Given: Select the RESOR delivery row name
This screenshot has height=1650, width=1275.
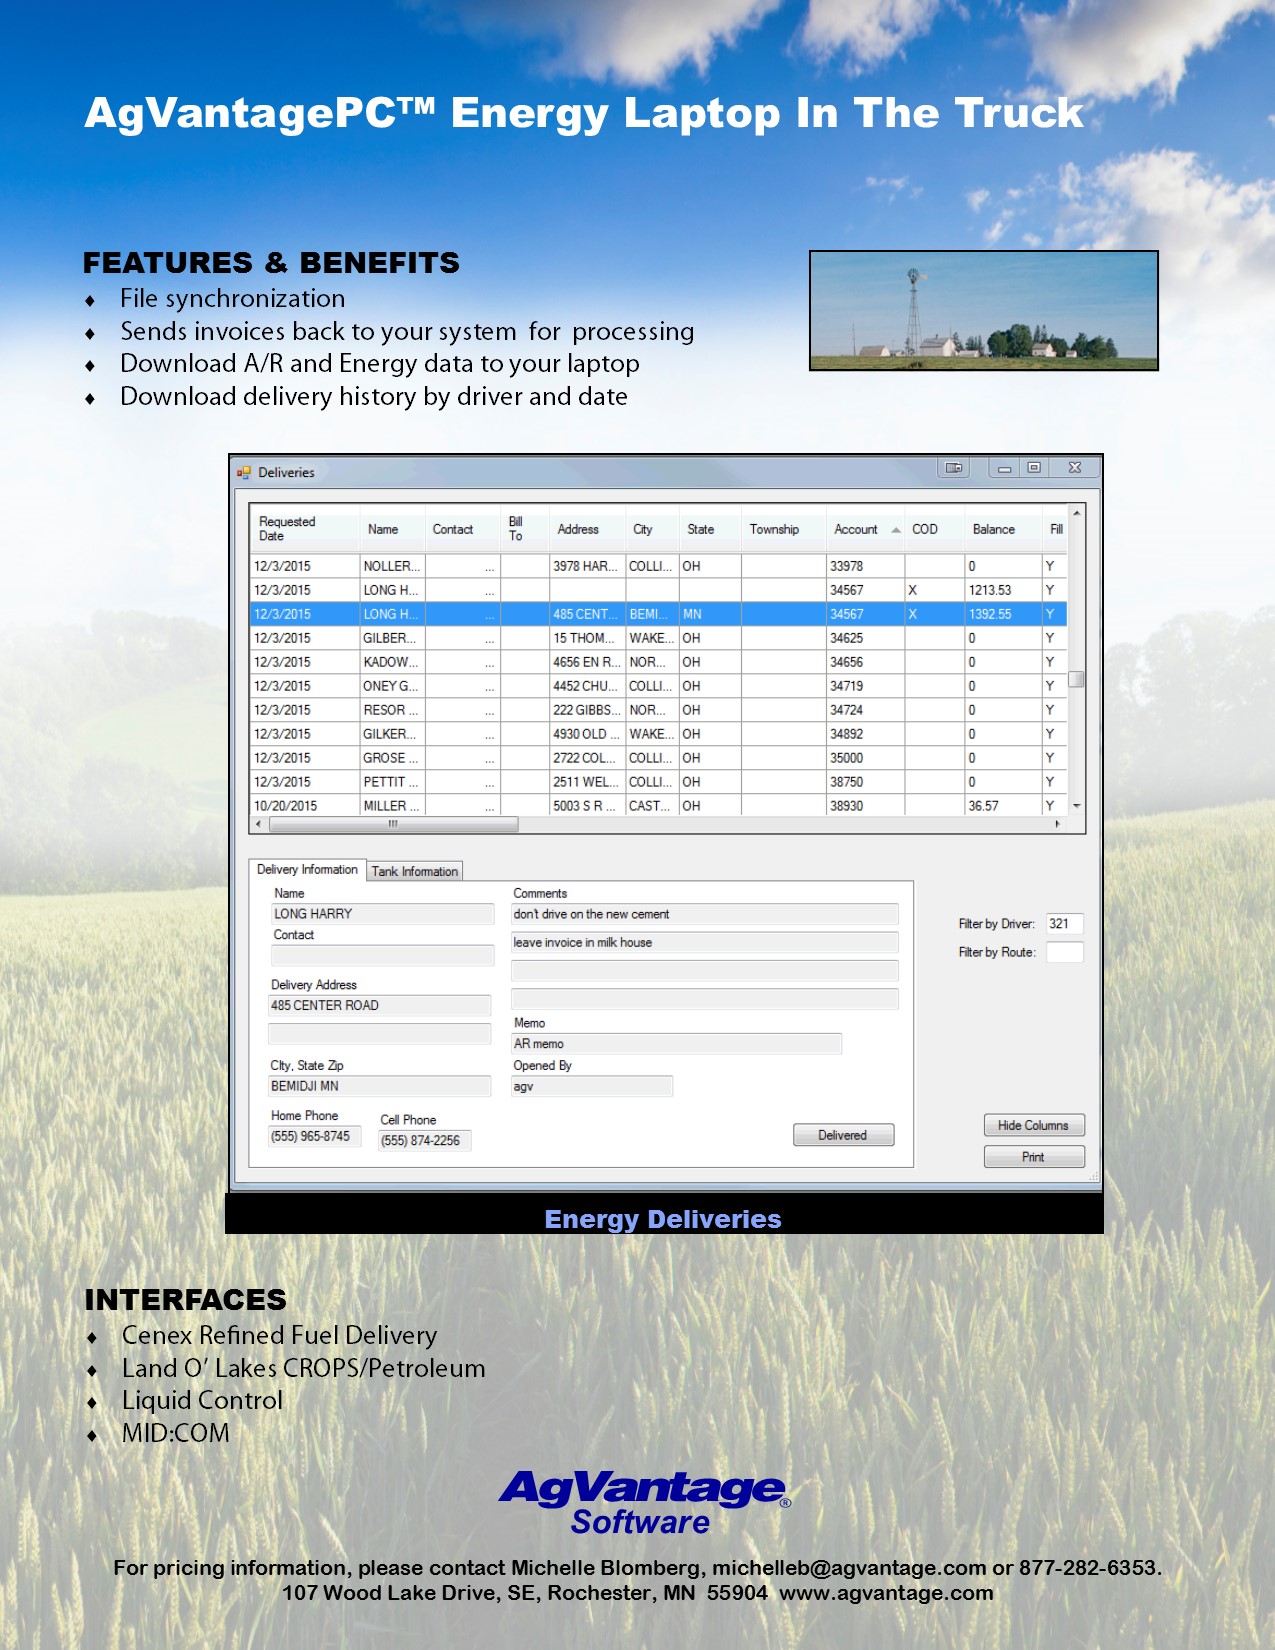Looking at the screenshot, I should click(x=390, y=710).
